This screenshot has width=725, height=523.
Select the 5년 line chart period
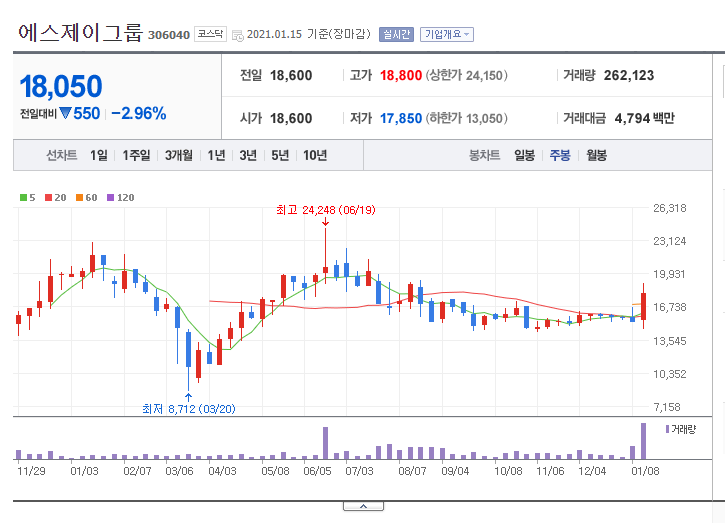[280, 155]
